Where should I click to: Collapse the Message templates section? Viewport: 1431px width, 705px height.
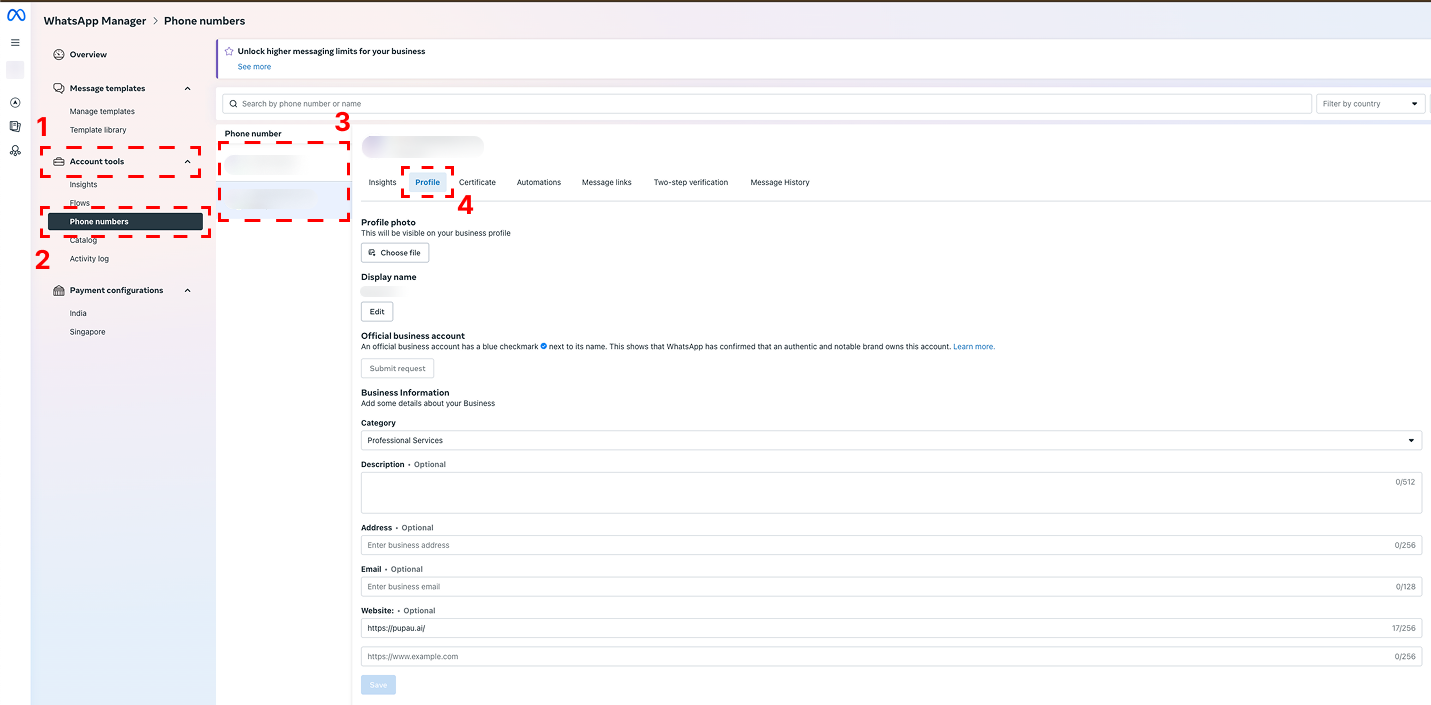tap(188, 89)
